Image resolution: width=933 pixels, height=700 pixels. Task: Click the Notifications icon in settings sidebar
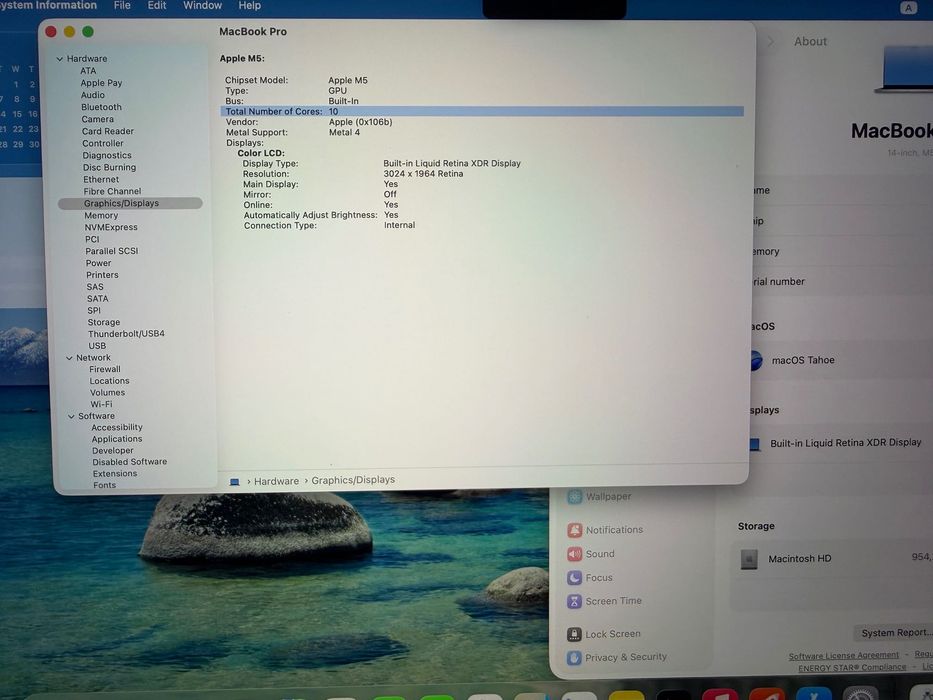pos(574,530)
